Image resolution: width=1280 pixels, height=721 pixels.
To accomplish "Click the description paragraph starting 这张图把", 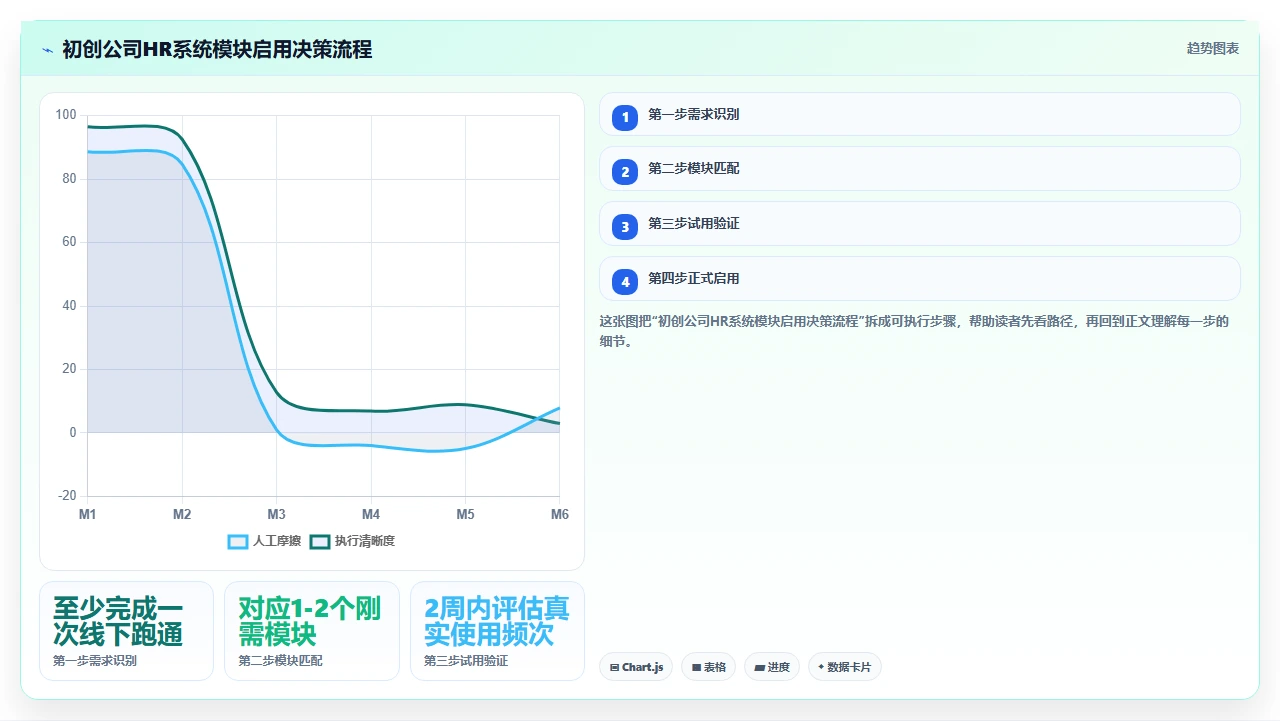I will coord(914,331).
